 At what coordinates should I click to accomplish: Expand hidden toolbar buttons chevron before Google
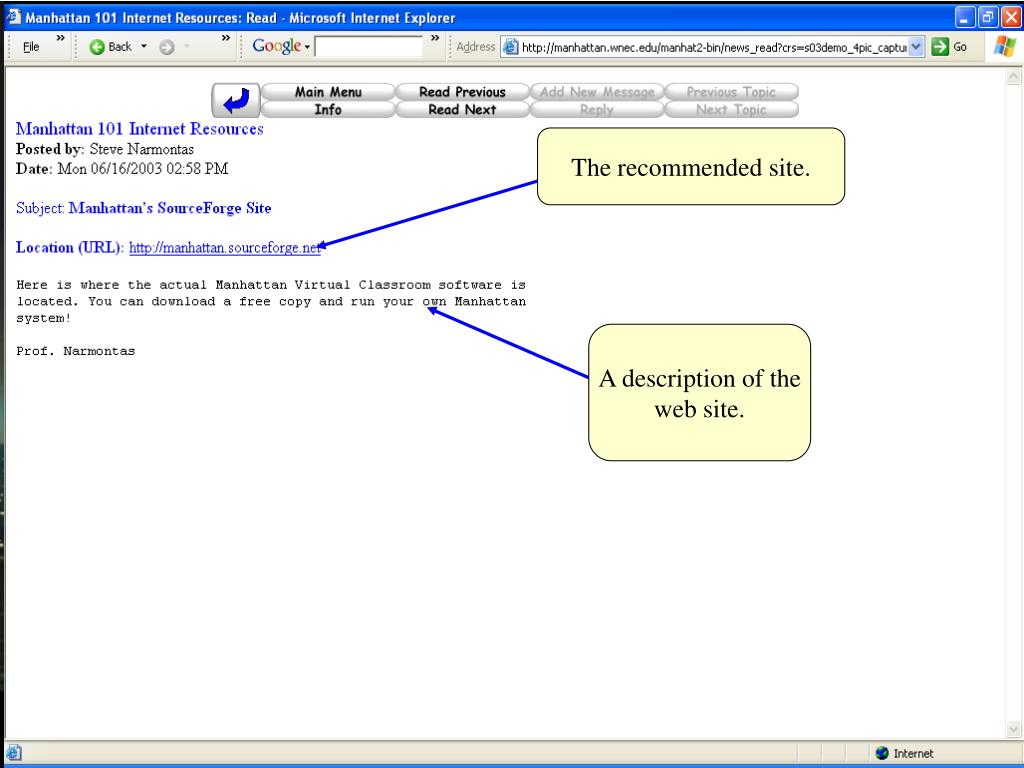225,39
